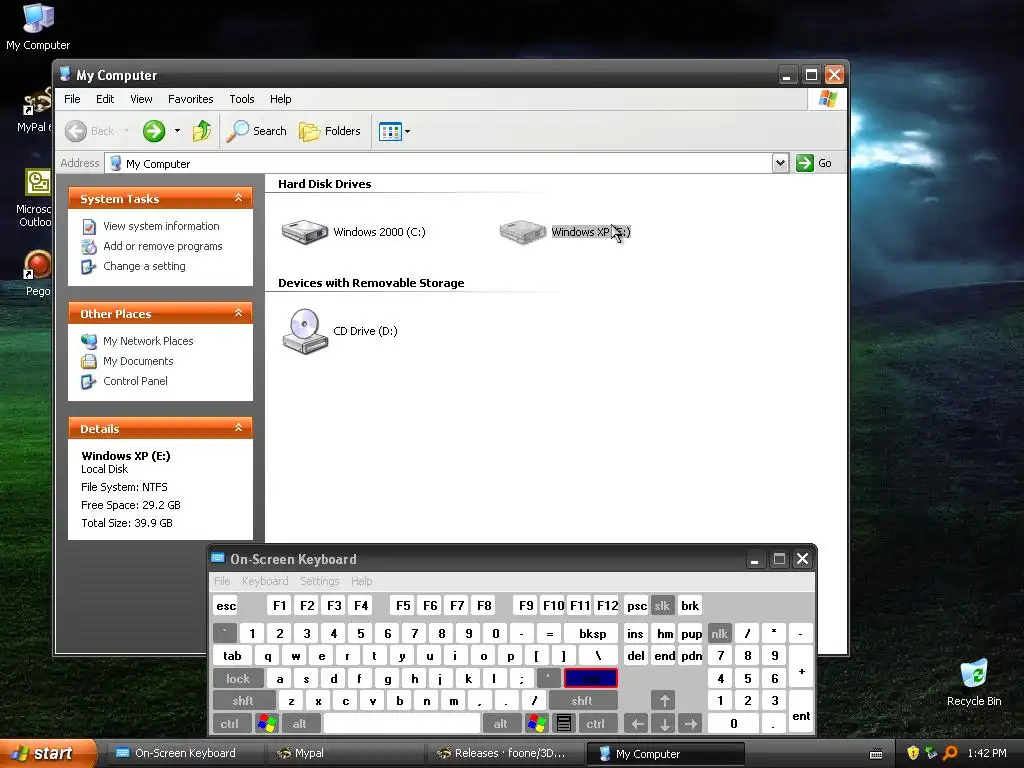Open the File menu in My Computer
This screenshot has height=768, width=1024.
pos(72,99)
